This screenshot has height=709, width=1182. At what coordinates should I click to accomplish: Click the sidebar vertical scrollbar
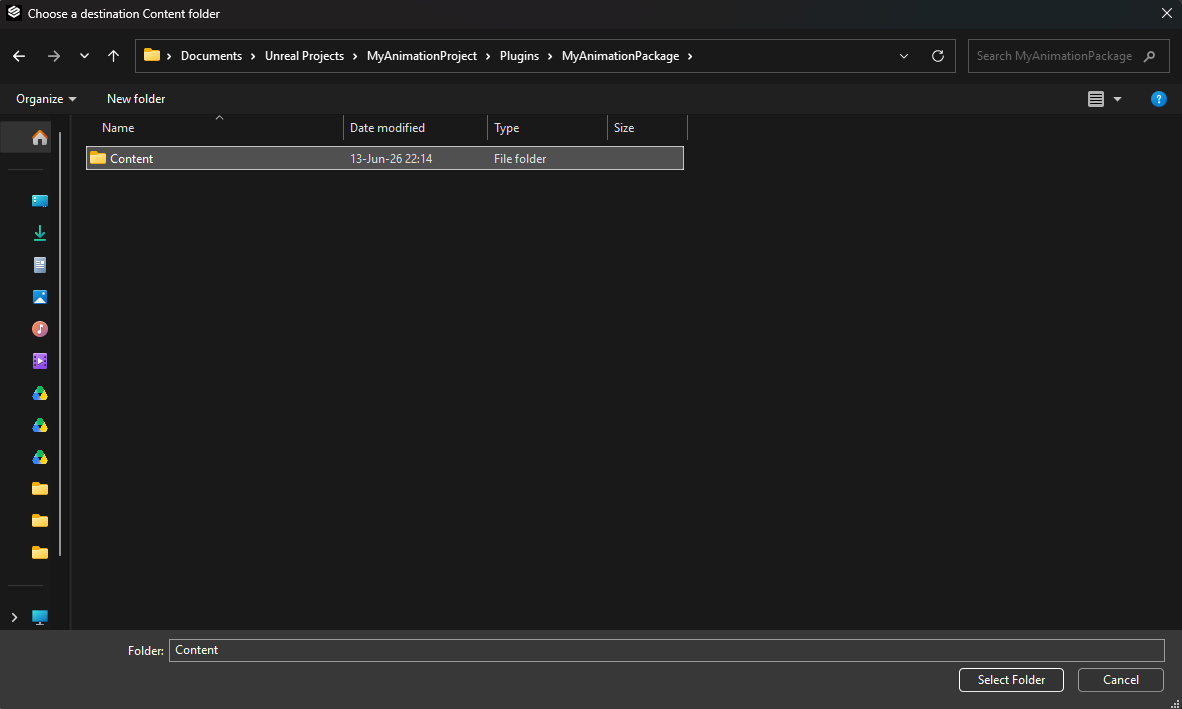60,343
